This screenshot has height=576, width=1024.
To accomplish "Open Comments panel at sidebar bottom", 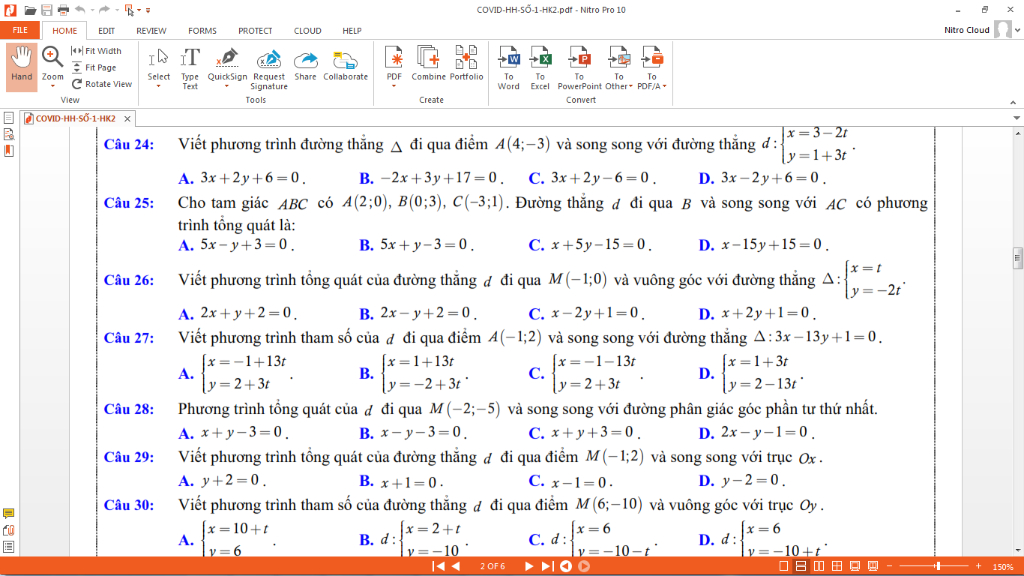I will (x=8, y=513).
